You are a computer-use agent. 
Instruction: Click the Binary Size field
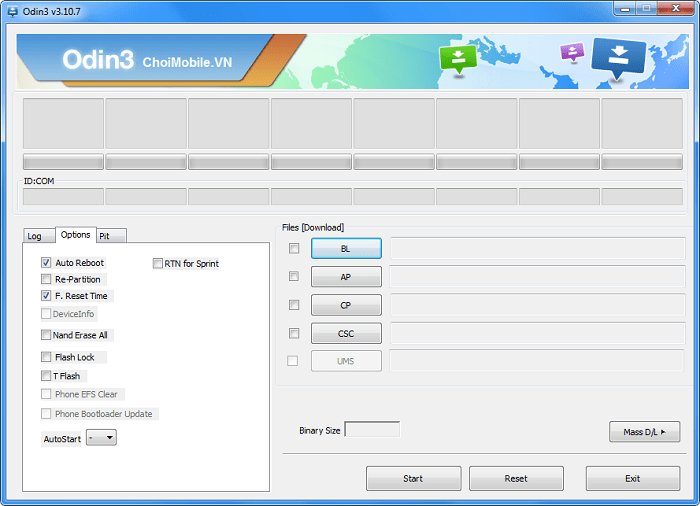point(372,430)
